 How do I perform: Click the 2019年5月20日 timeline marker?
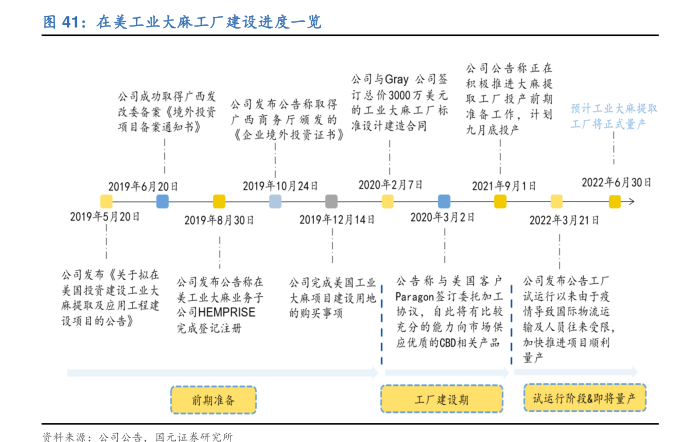click(106, 201)
